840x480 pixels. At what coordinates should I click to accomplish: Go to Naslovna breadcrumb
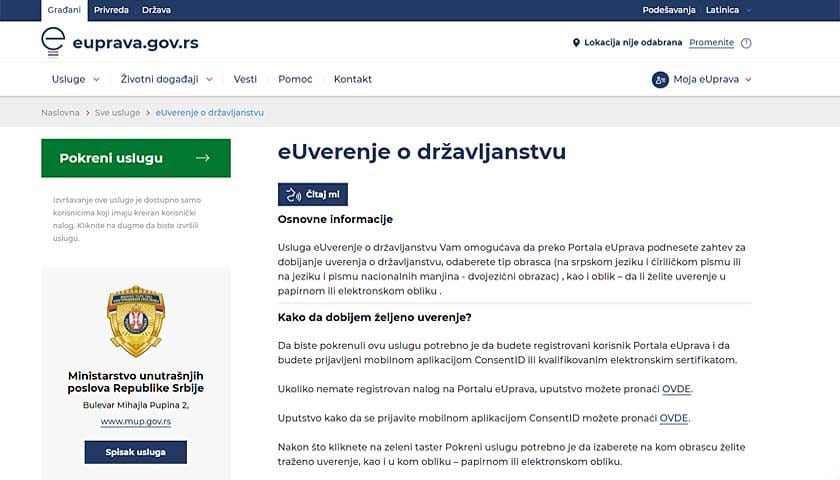coord(60,112)
